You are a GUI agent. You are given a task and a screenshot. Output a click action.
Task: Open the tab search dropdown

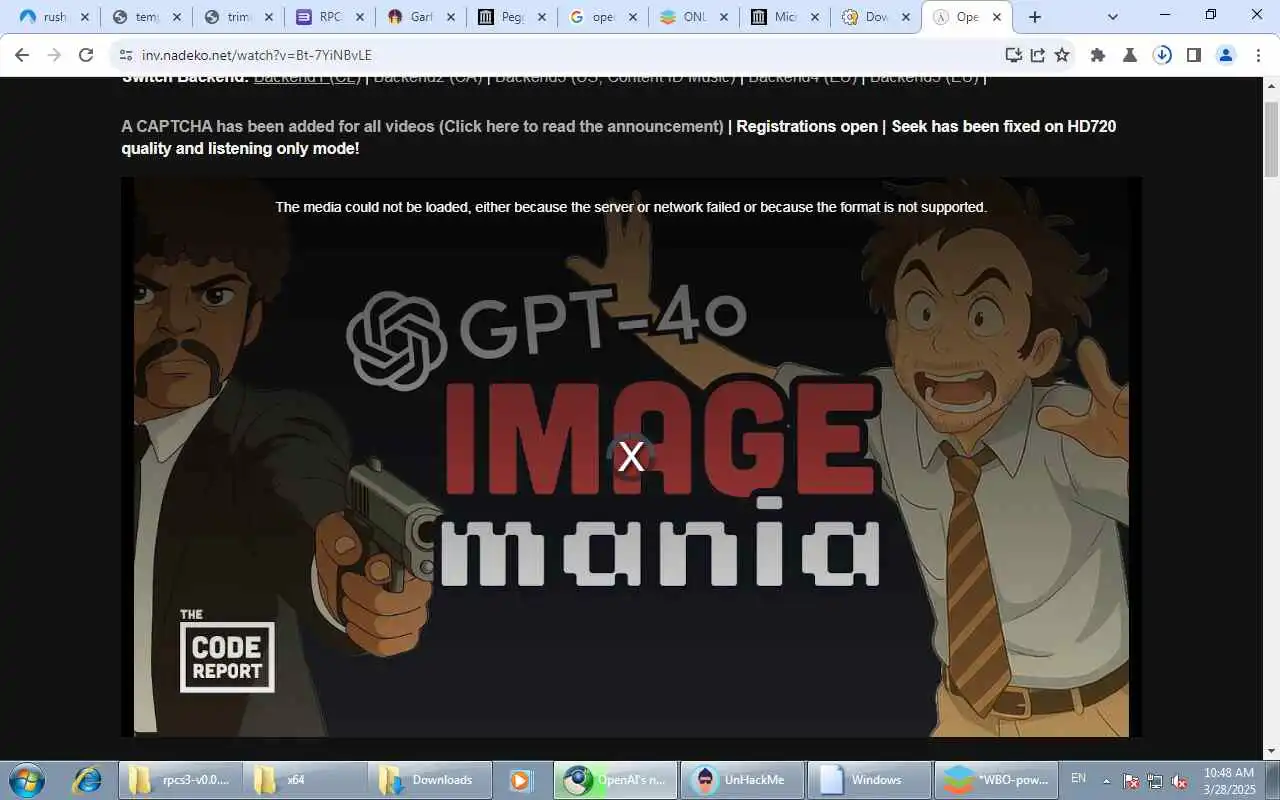(x=1113, y=17)
